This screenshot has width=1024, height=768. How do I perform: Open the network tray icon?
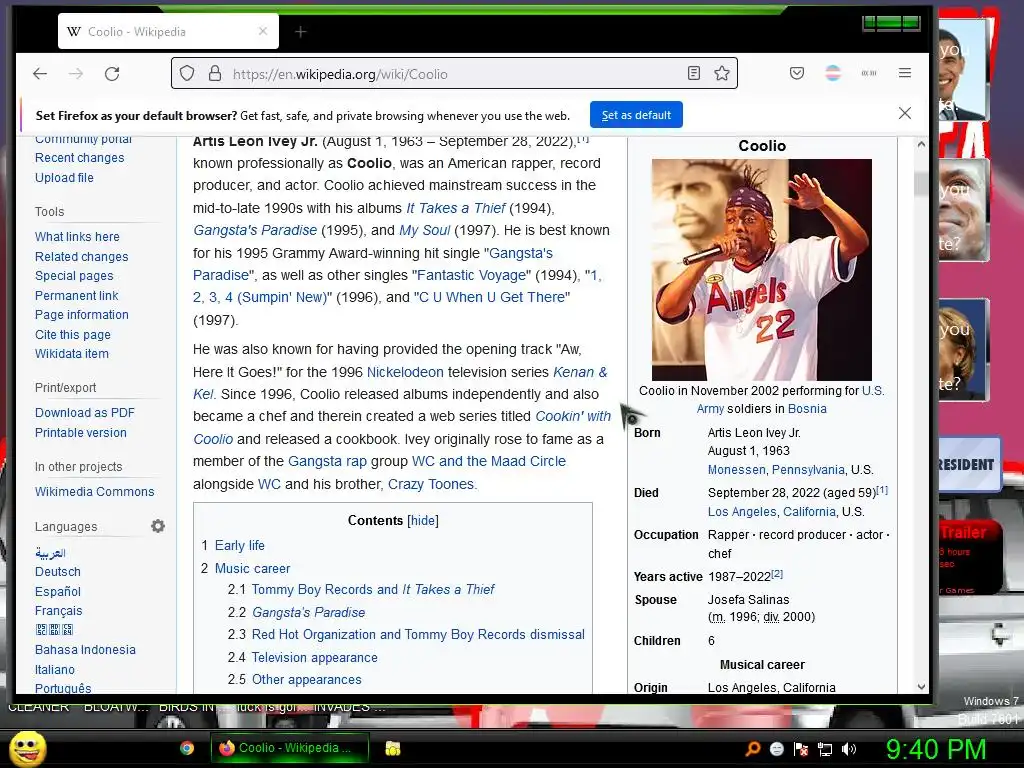tap(825, 749)
